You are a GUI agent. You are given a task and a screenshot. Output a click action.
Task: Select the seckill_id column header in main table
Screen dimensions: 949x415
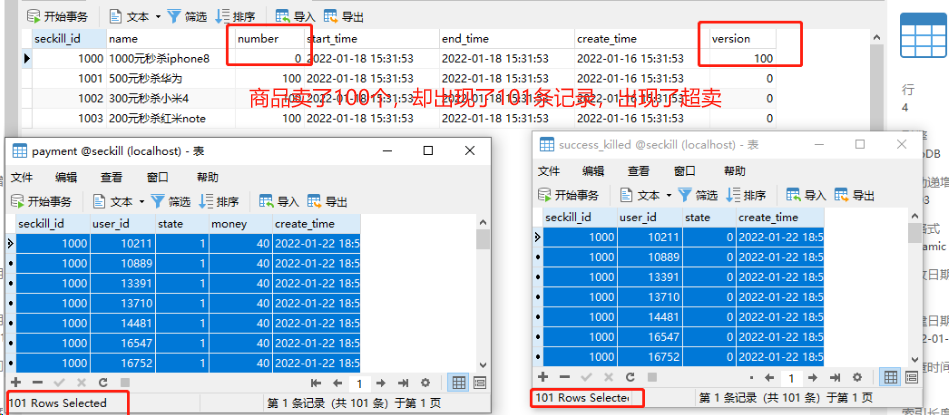(69, 39)
